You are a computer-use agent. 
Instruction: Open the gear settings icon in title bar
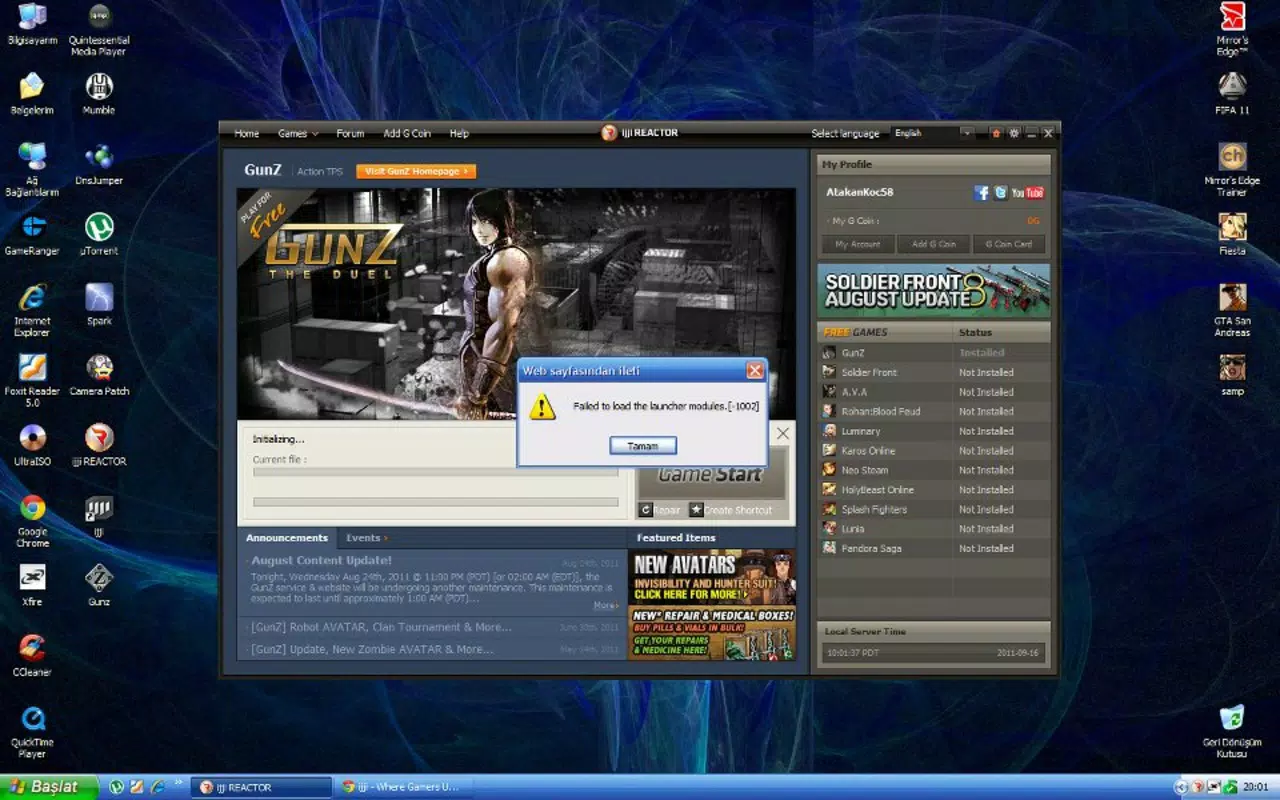point(1013,133)
